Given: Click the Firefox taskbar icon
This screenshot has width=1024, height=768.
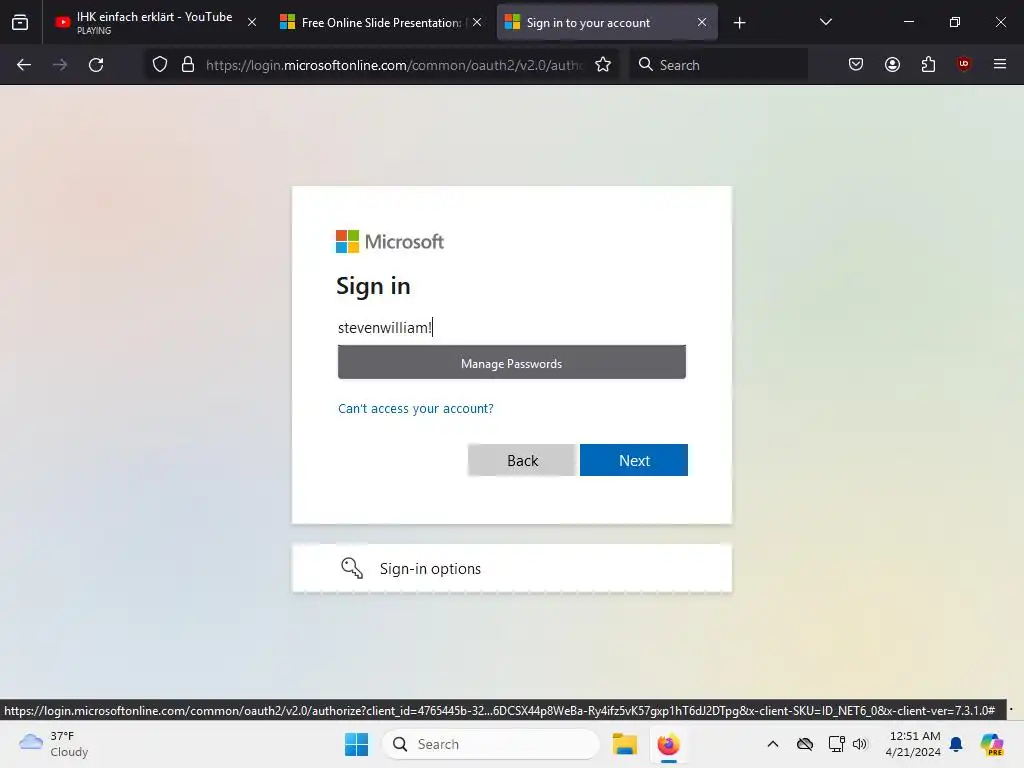Looking at the screenshot, I should point(669,744).
